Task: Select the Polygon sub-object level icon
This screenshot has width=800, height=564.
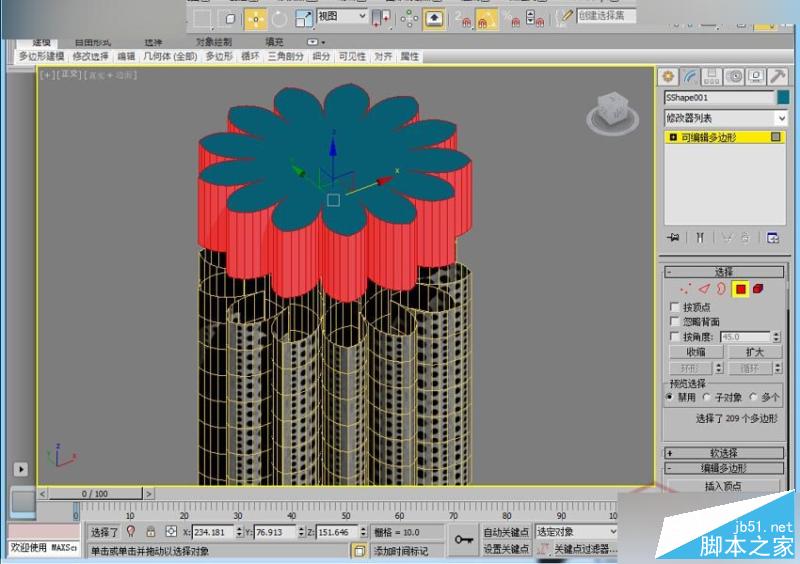Action: (x=740, y=289)
